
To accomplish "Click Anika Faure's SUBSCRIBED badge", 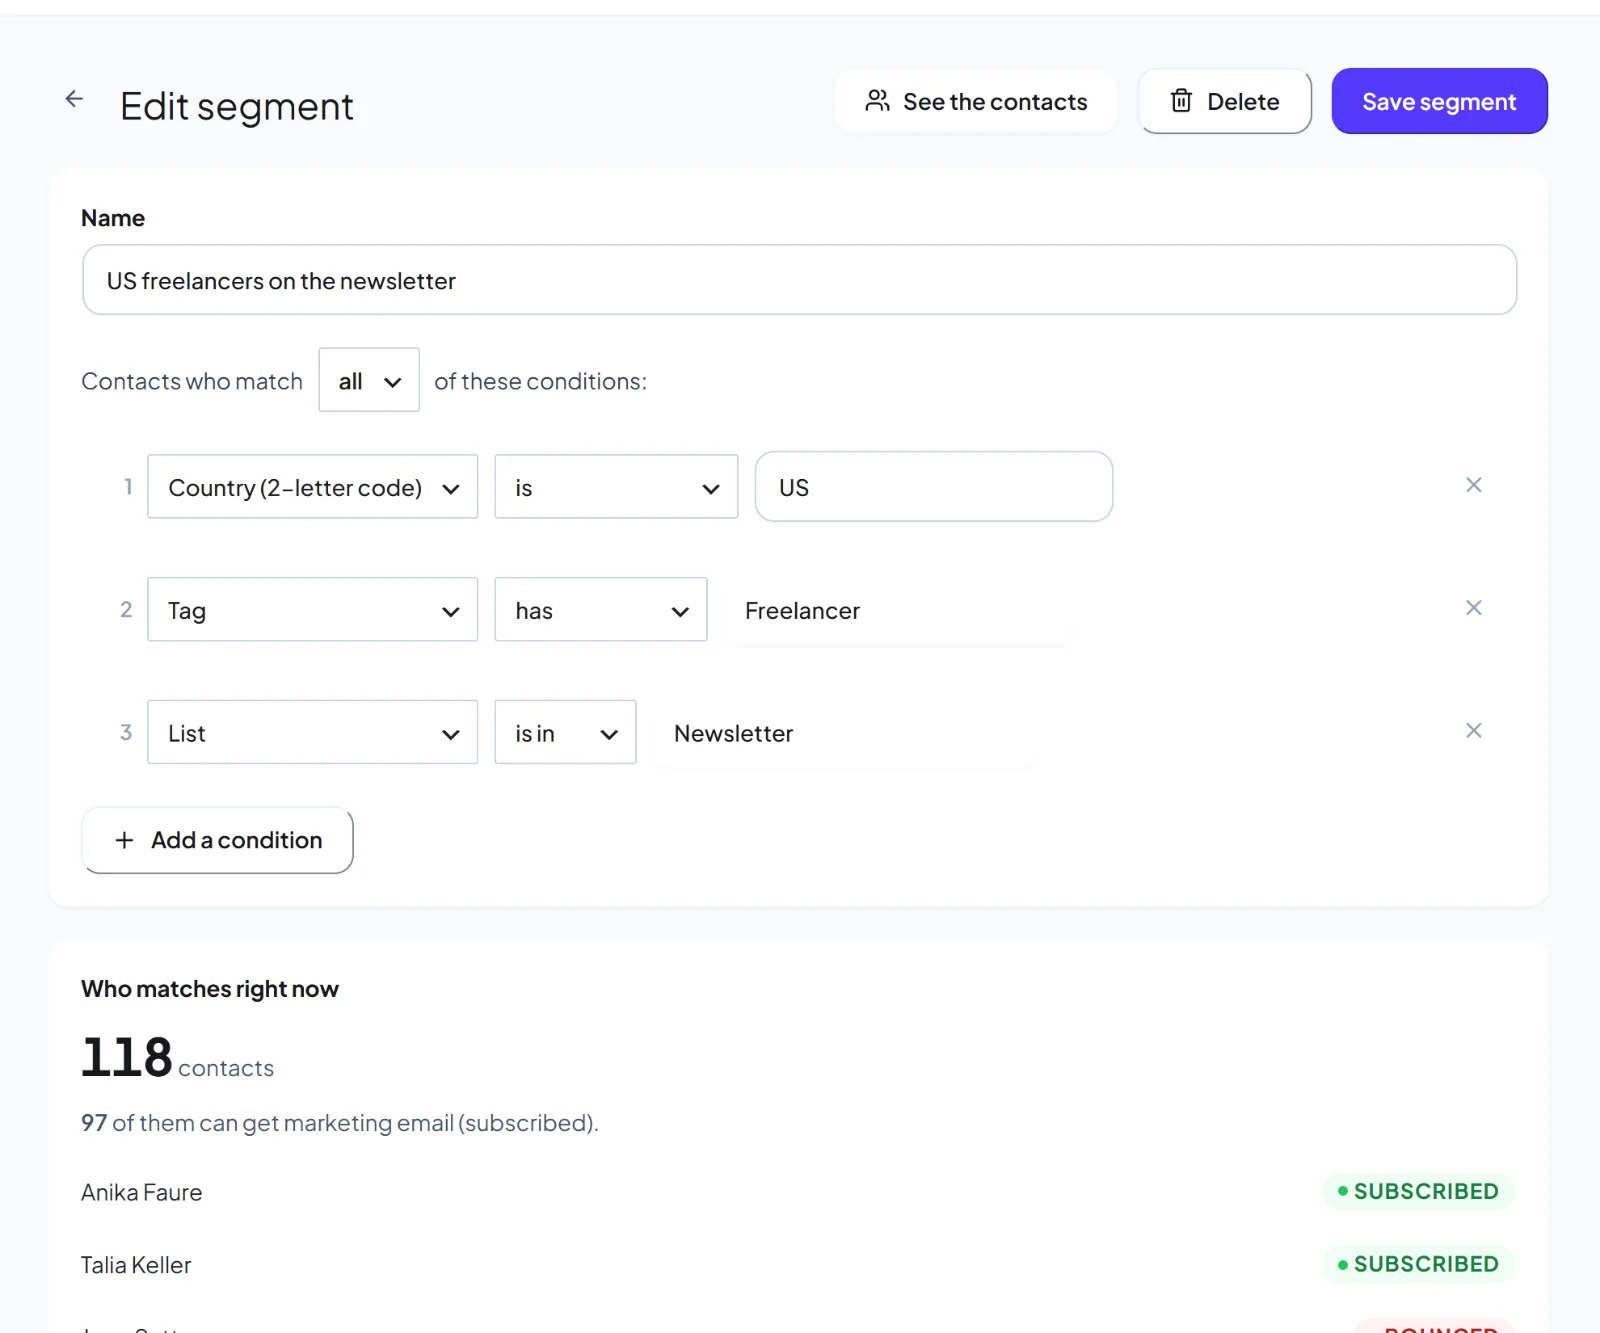I will [x=1418, y=1191].
